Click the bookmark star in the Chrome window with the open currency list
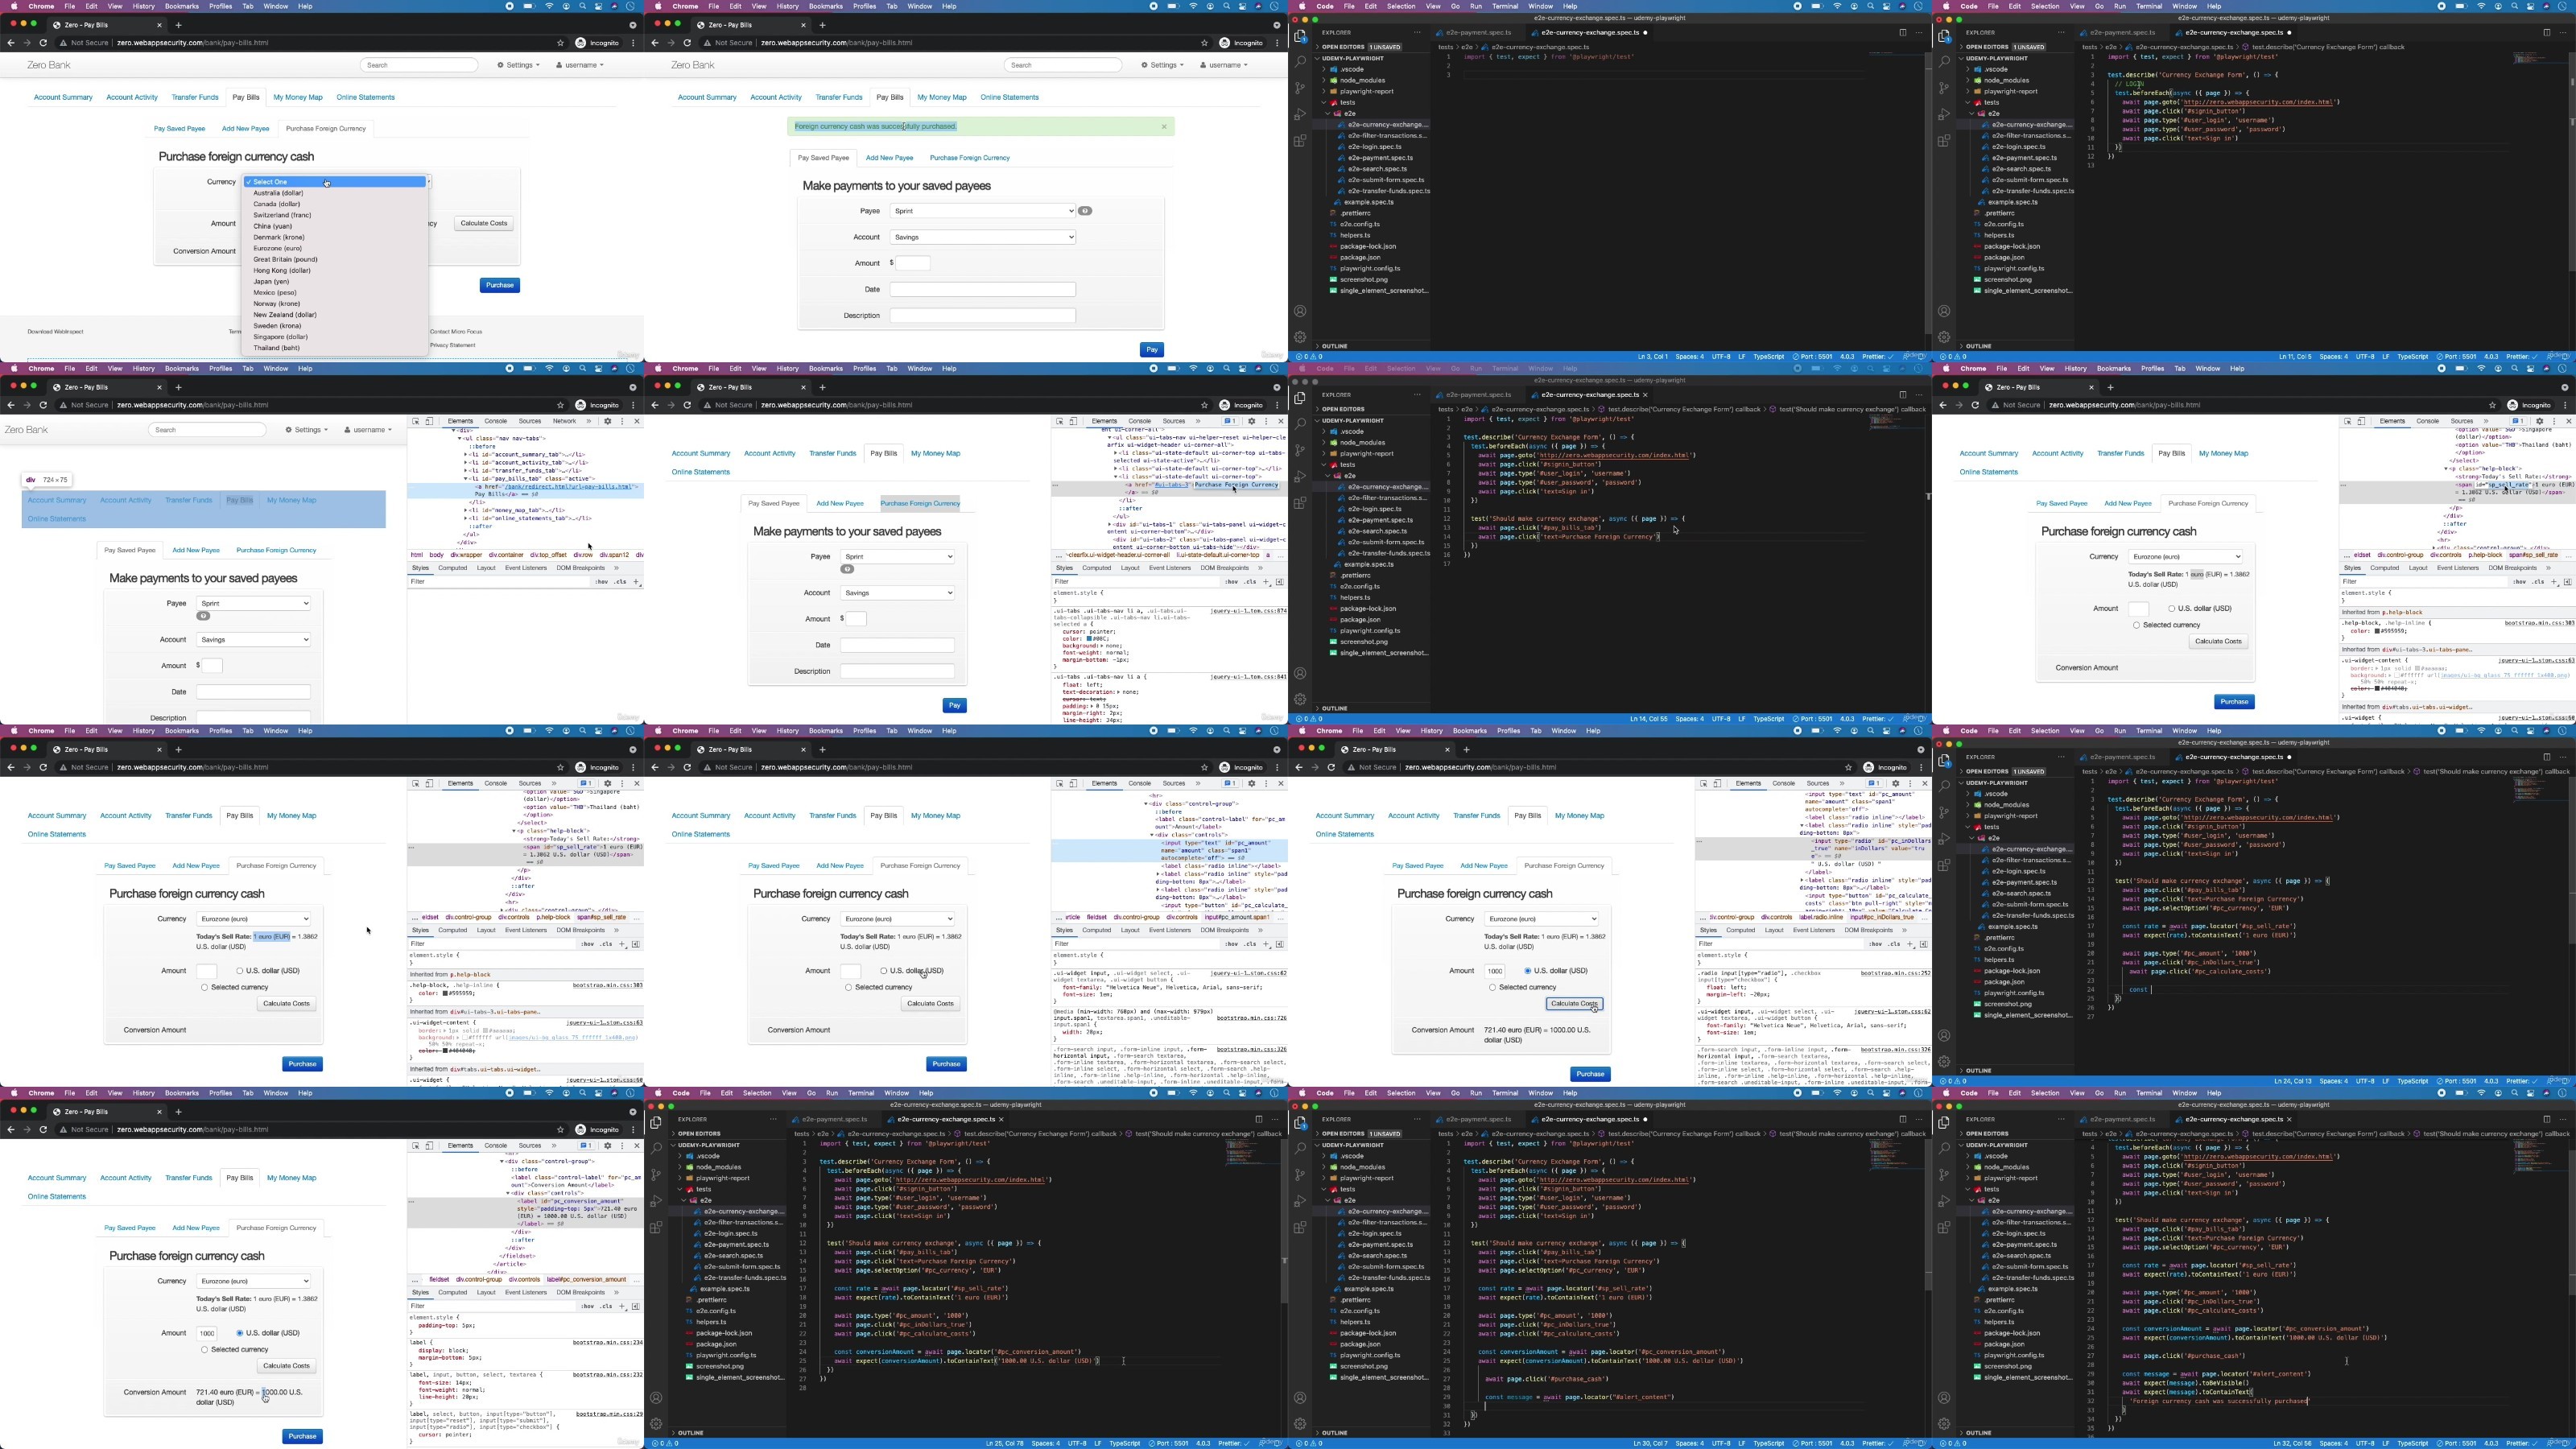 pyautogui.click(x=560, y=43)
